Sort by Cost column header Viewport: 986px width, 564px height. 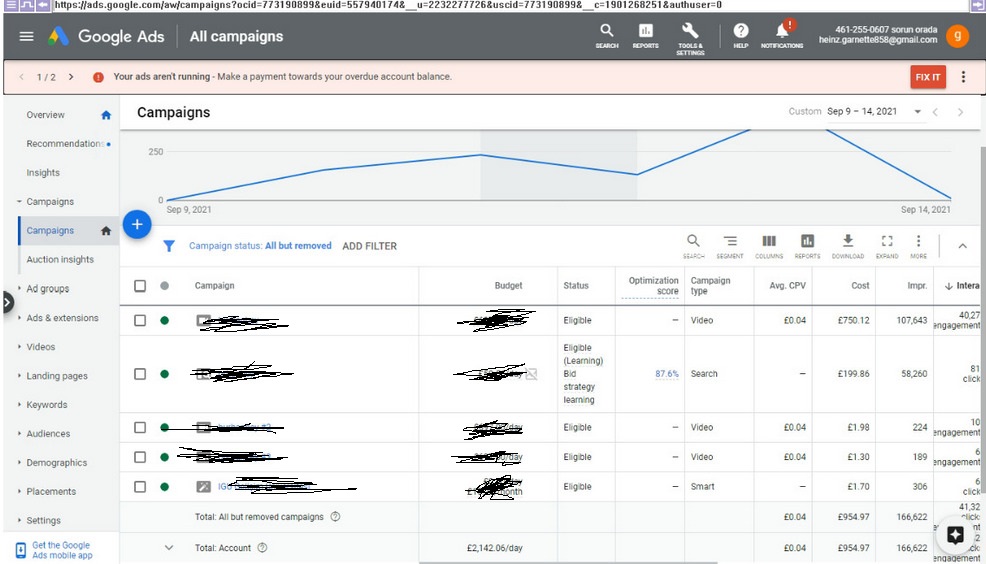pyautogui.click(x=860, y=285)
